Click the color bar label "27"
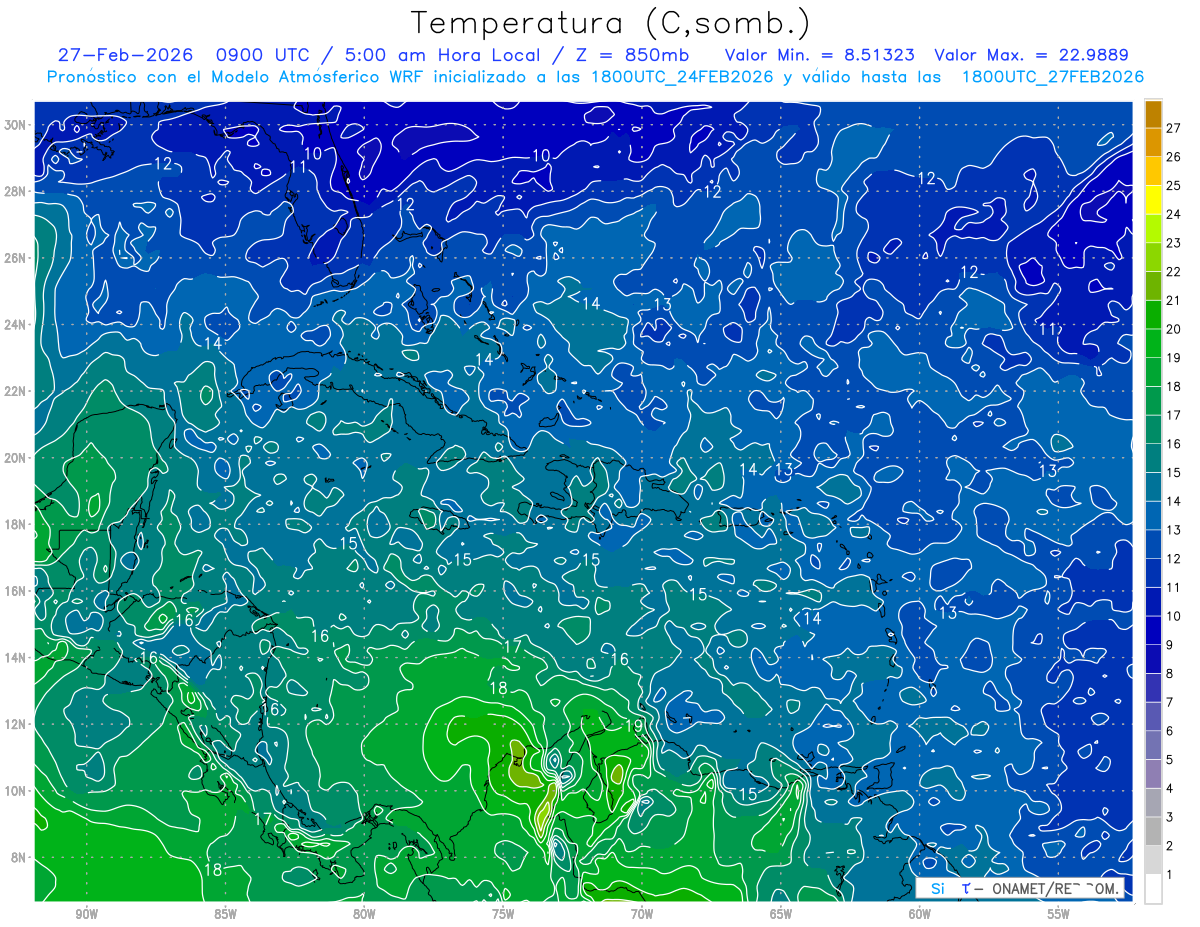The height and width of the screenshot is (927, 1200). click(1174, 127)
